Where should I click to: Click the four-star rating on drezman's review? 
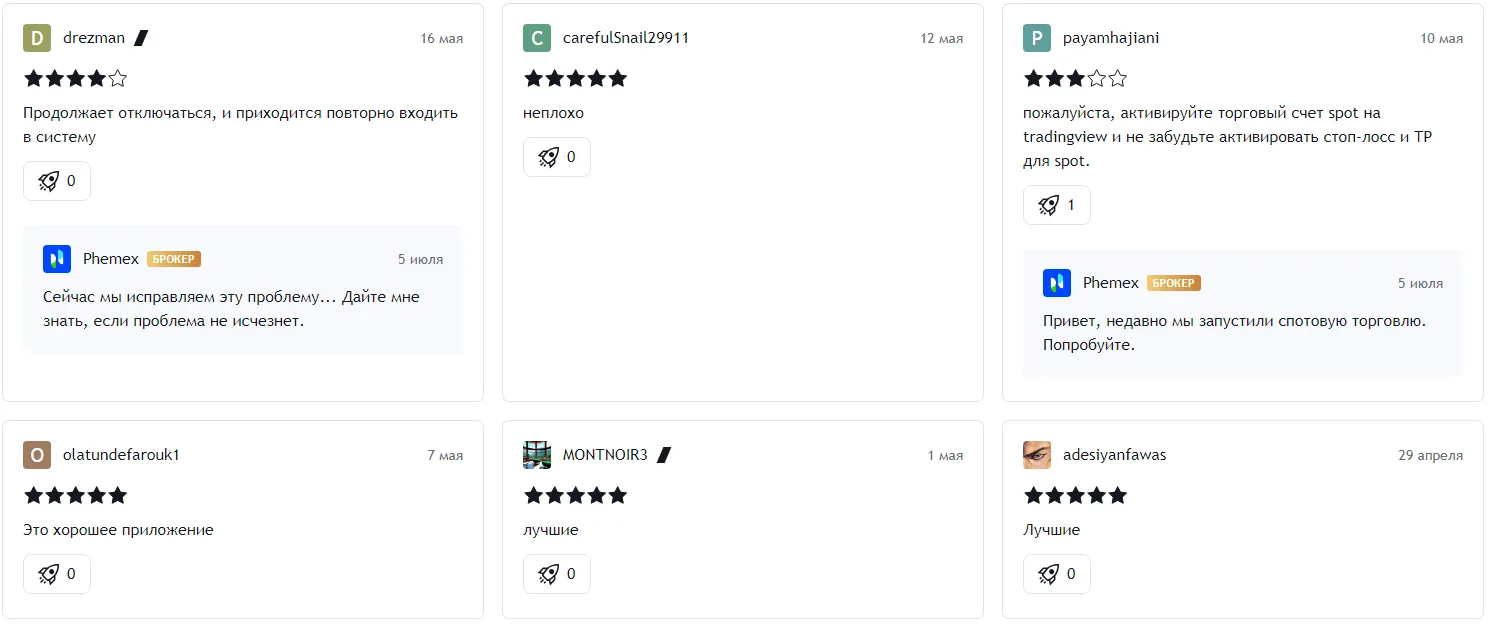click(76, 78)
